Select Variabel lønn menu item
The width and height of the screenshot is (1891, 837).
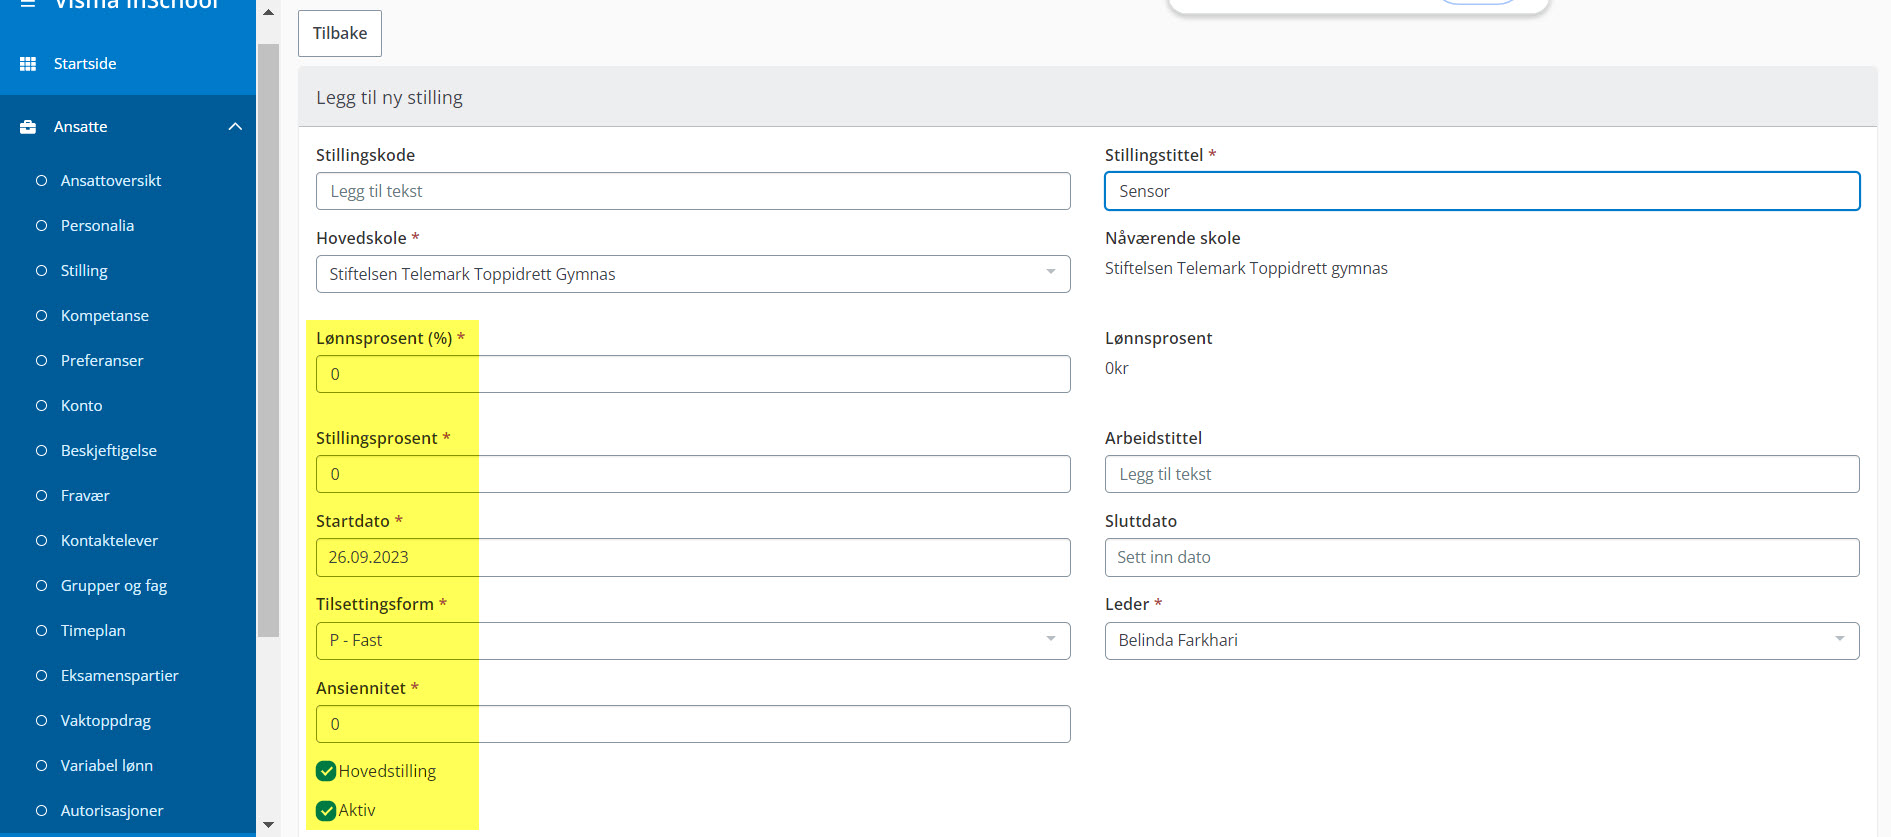[x=106, y=766]
